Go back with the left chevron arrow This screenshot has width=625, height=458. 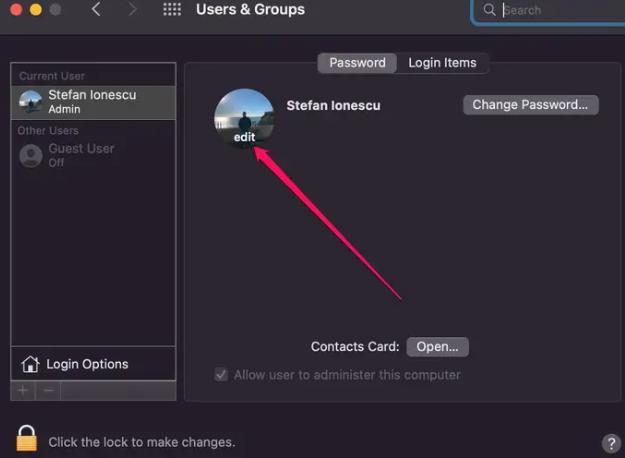click(96, 9)
